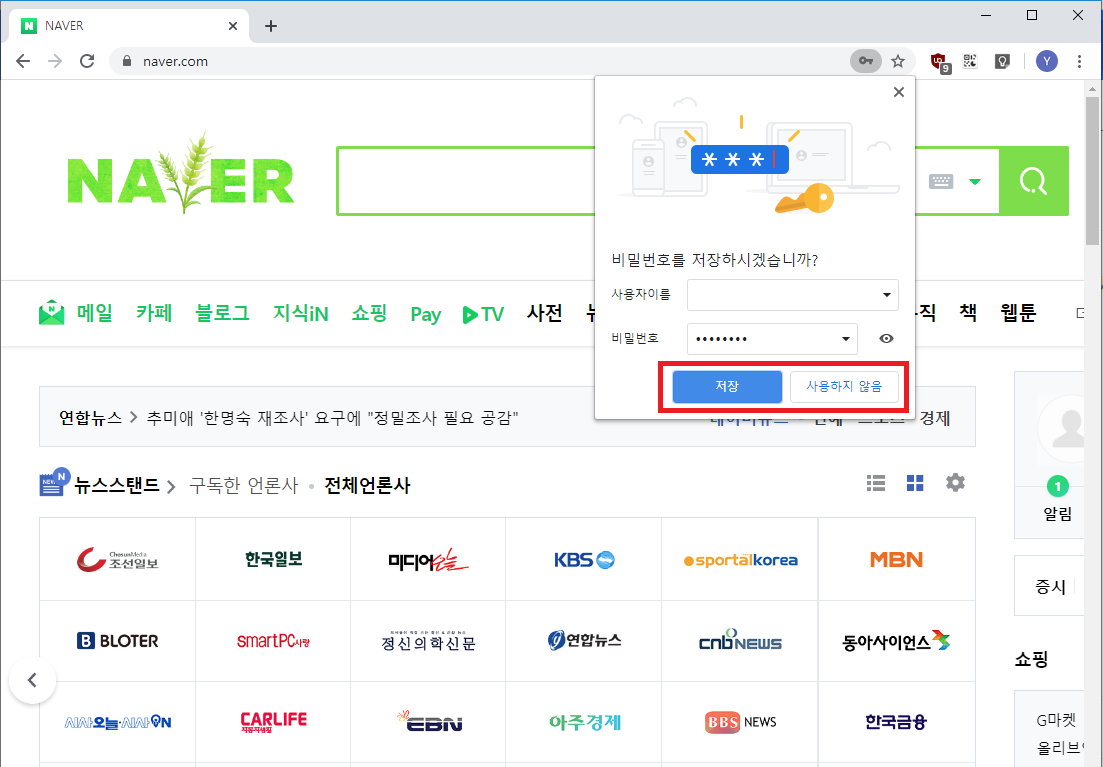Screen dimensions: 1103x767
Task: Click the 사용하지 않음 button
Action: 844,386
